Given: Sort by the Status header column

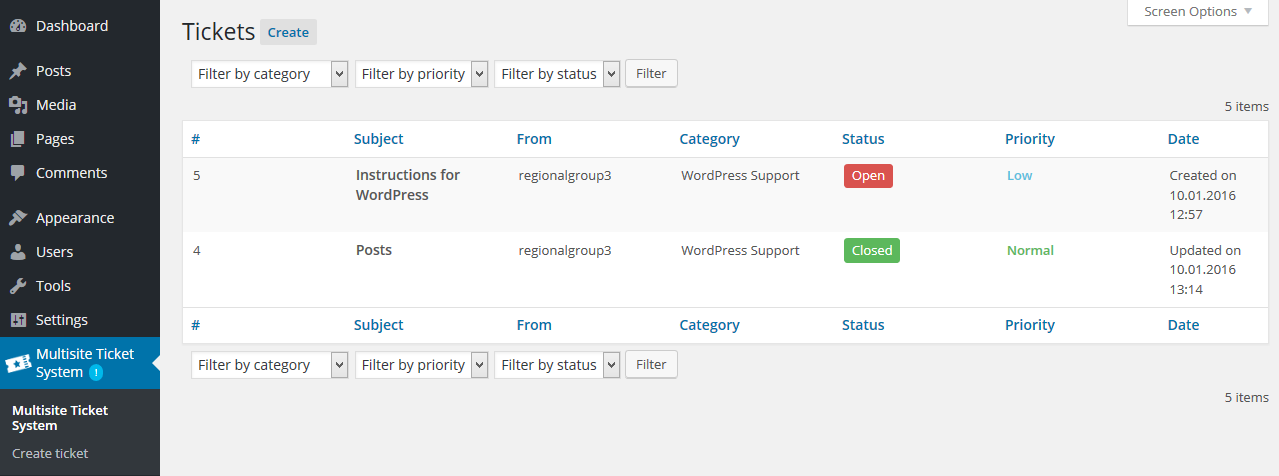Looking at the screenshot, I should [863, 139].
